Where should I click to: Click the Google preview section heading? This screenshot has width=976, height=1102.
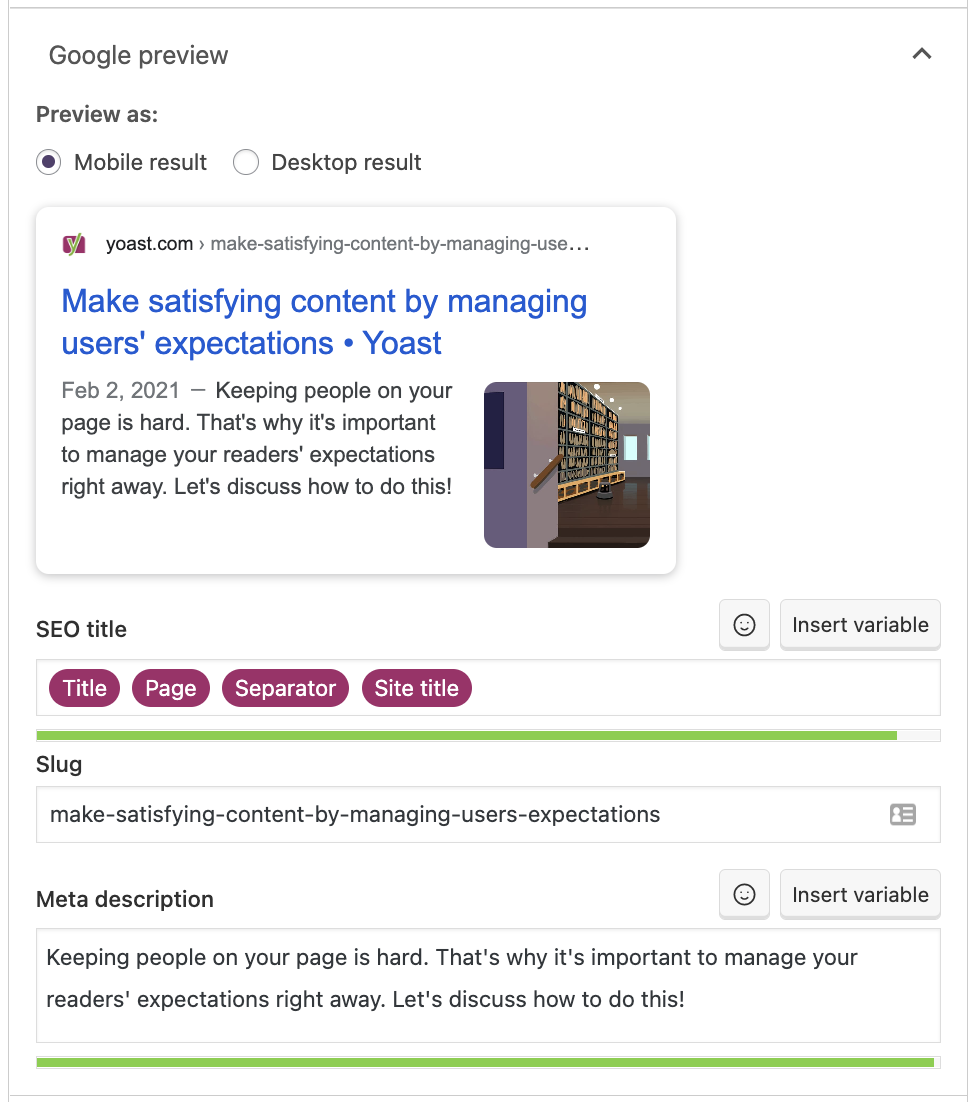pos(139,56)
